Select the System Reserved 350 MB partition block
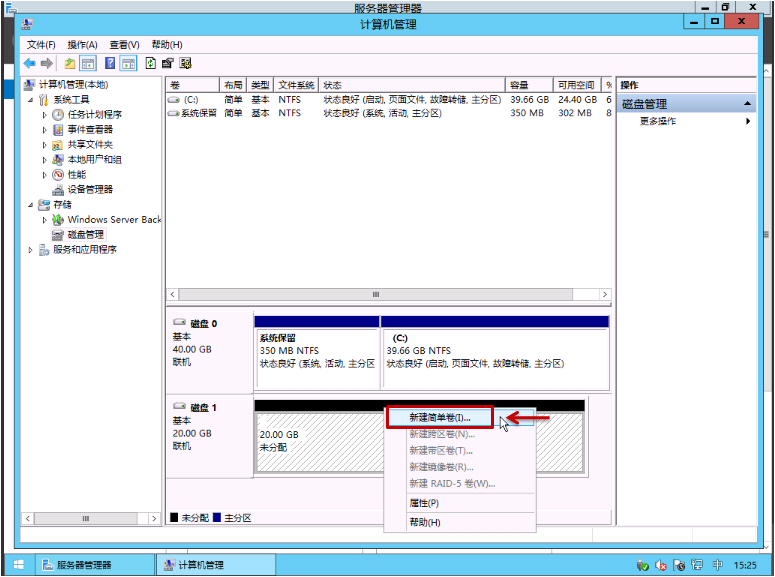 (317, 353)
